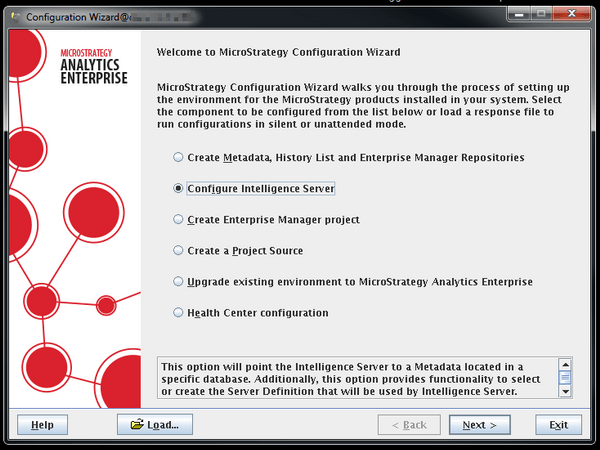
Task: Click the description scrollbar down arrow
Action: click(565, 392)
